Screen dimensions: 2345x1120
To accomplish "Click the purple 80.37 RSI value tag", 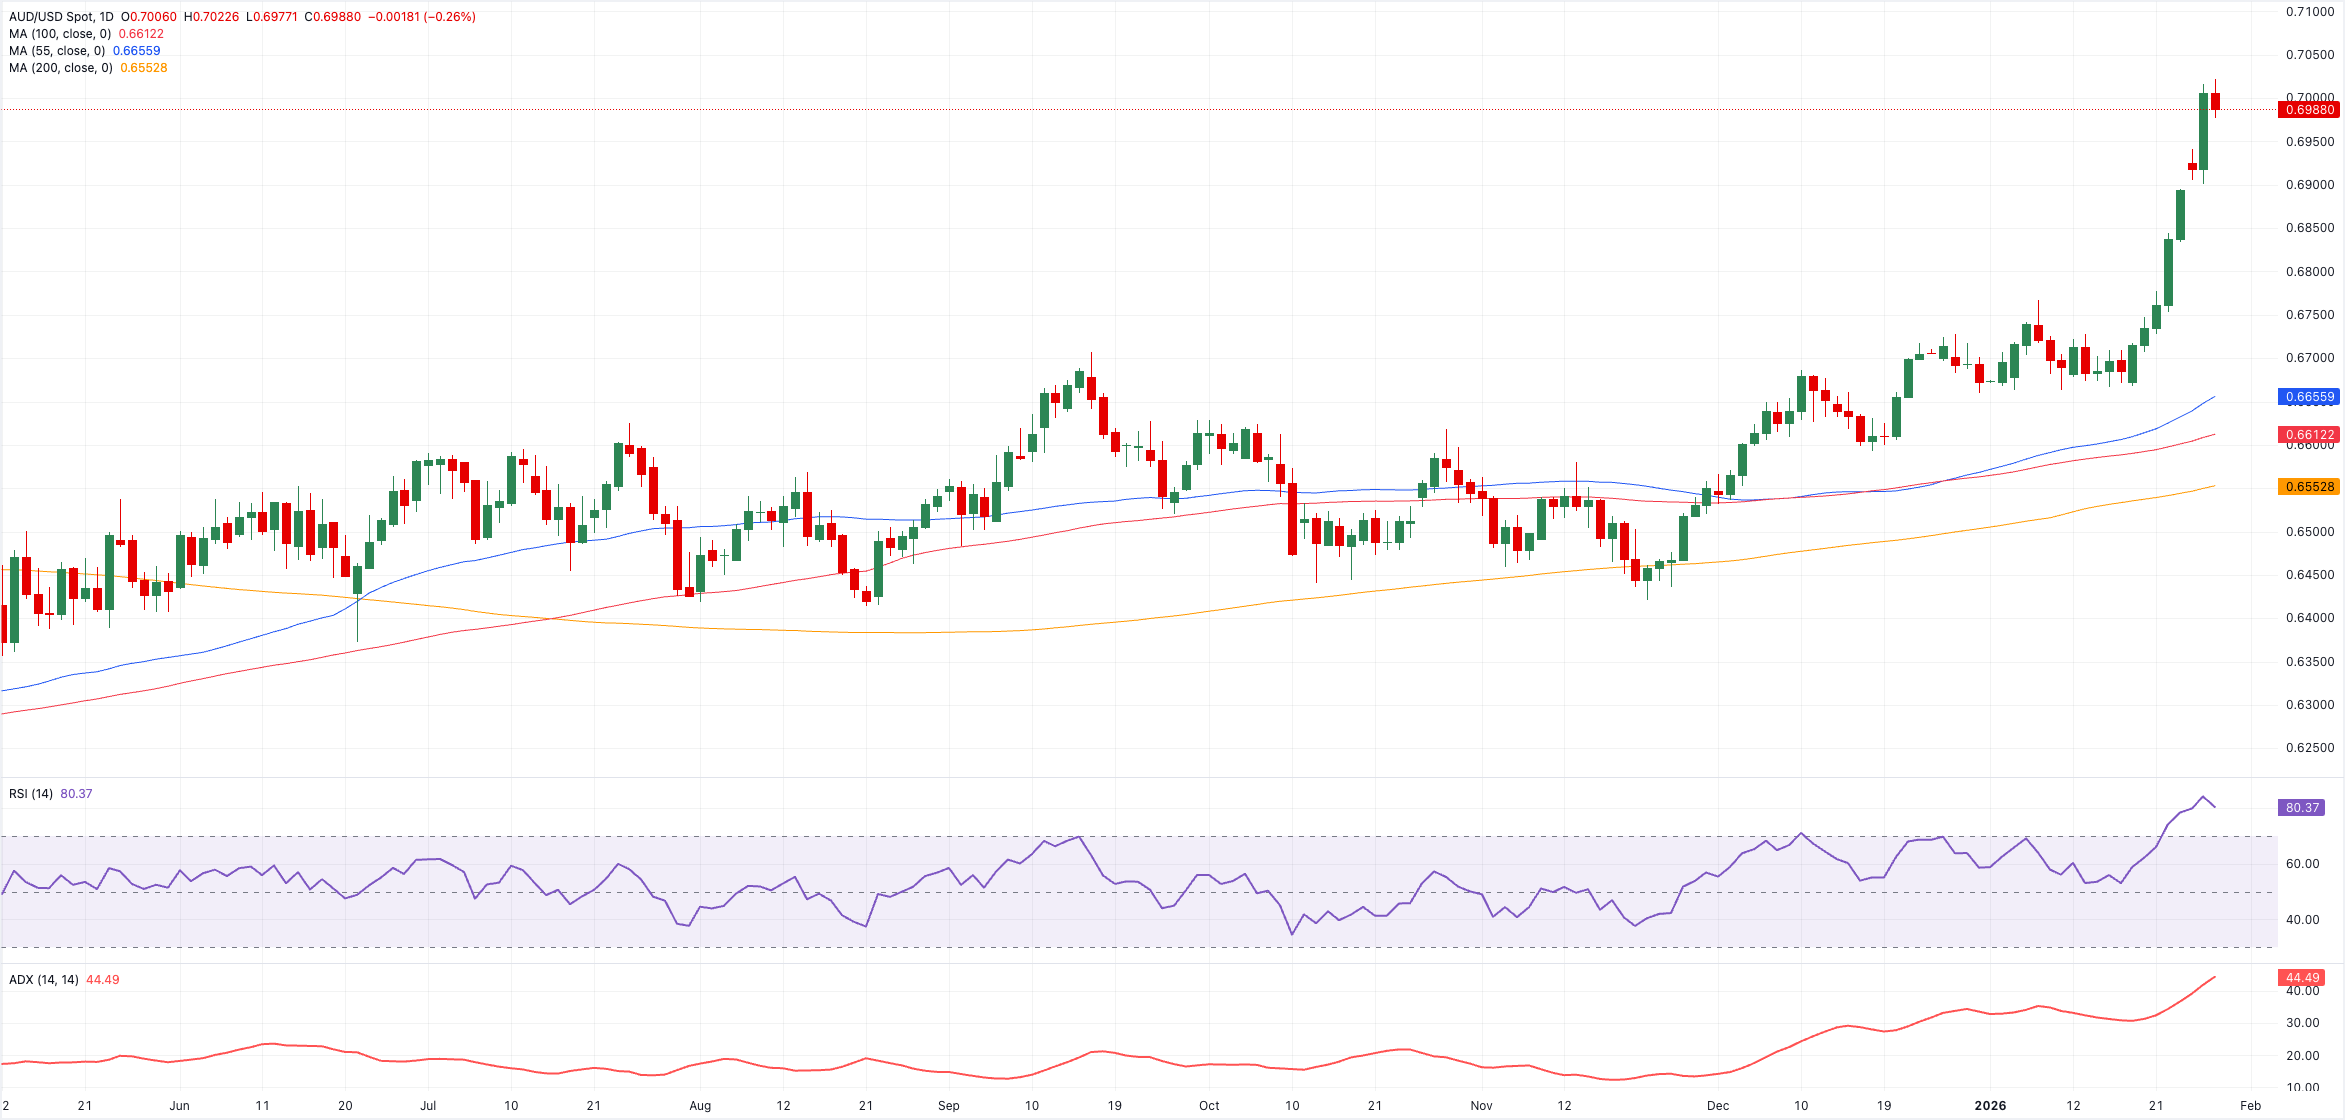I will 2301,808.
